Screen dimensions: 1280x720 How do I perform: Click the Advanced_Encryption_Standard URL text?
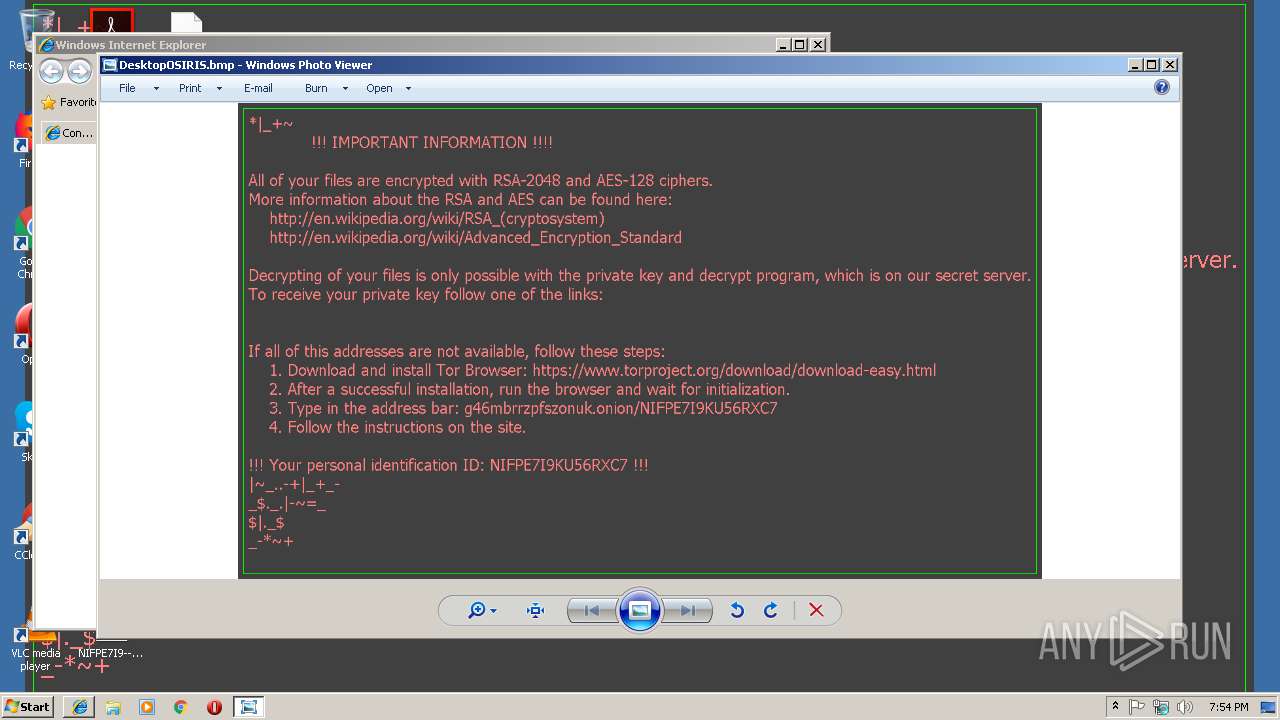click(x=475, y=238)
